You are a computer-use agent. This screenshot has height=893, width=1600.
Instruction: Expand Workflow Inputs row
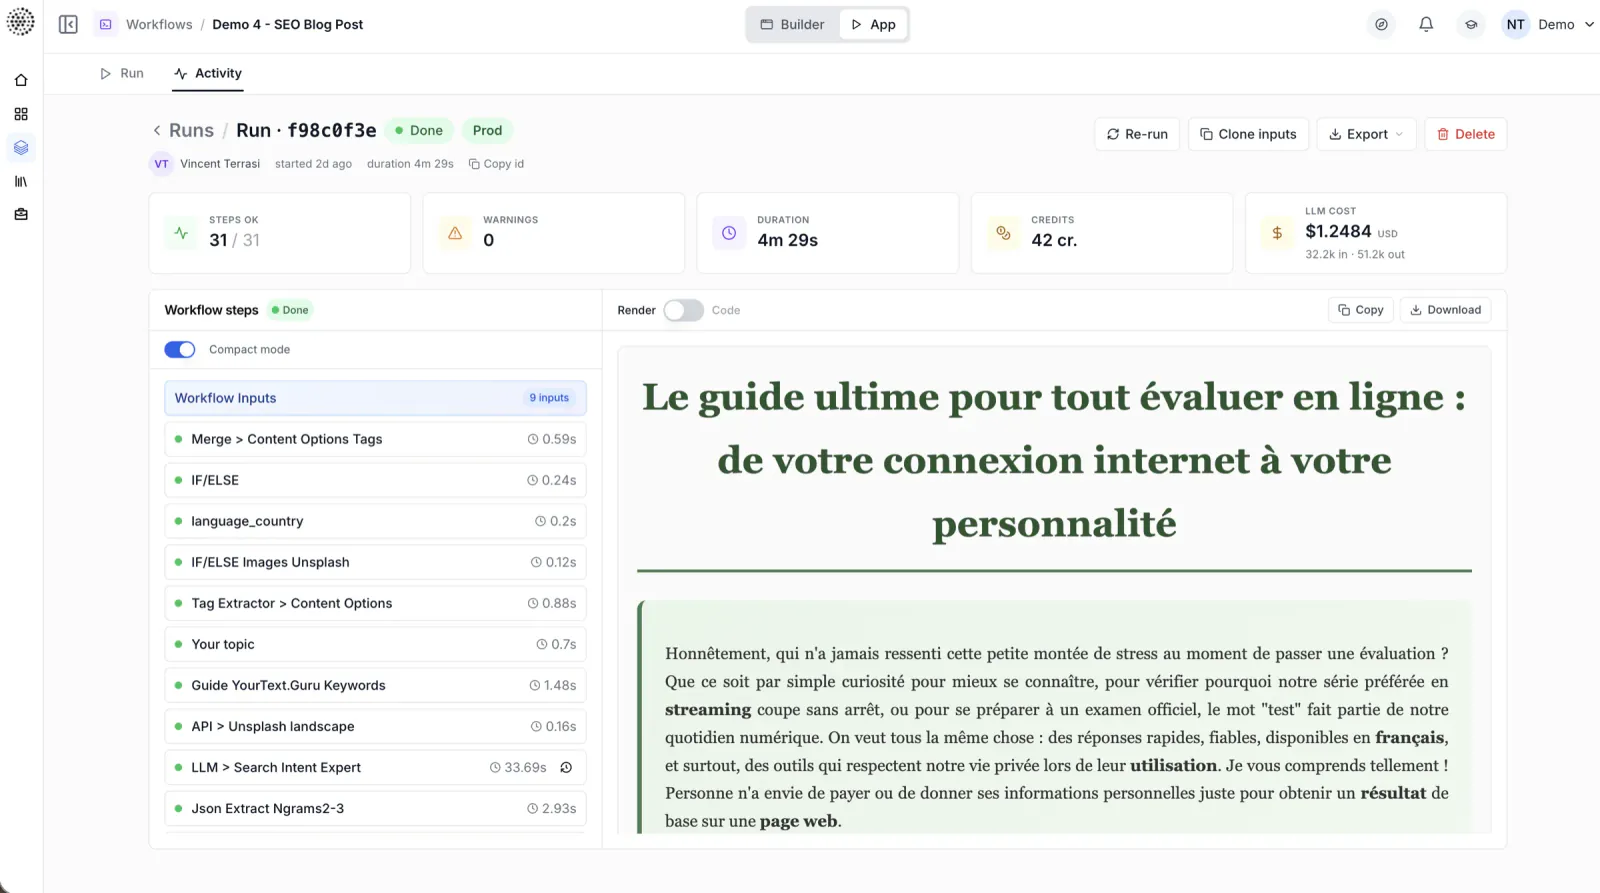pos(375,398)
